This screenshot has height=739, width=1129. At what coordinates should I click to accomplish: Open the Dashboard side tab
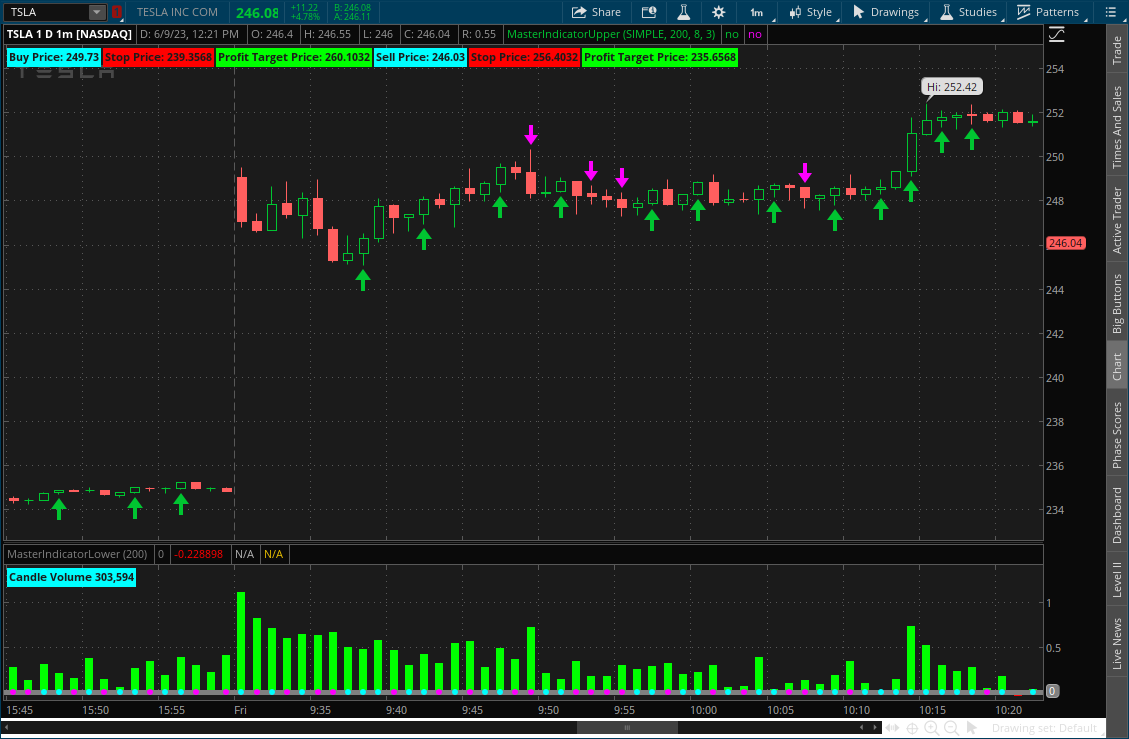coord(1117,515)
